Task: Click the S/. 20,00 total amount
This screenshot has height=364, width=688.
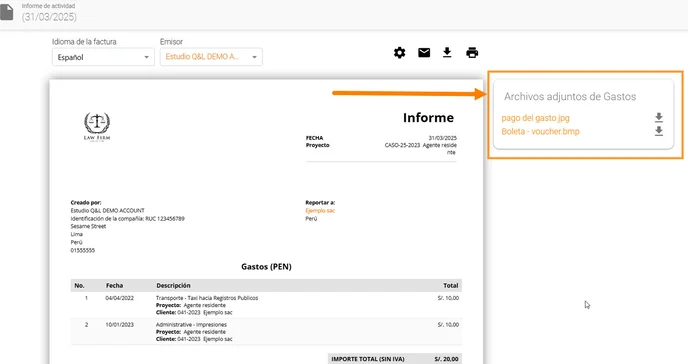Action: [x=446, y=359]
